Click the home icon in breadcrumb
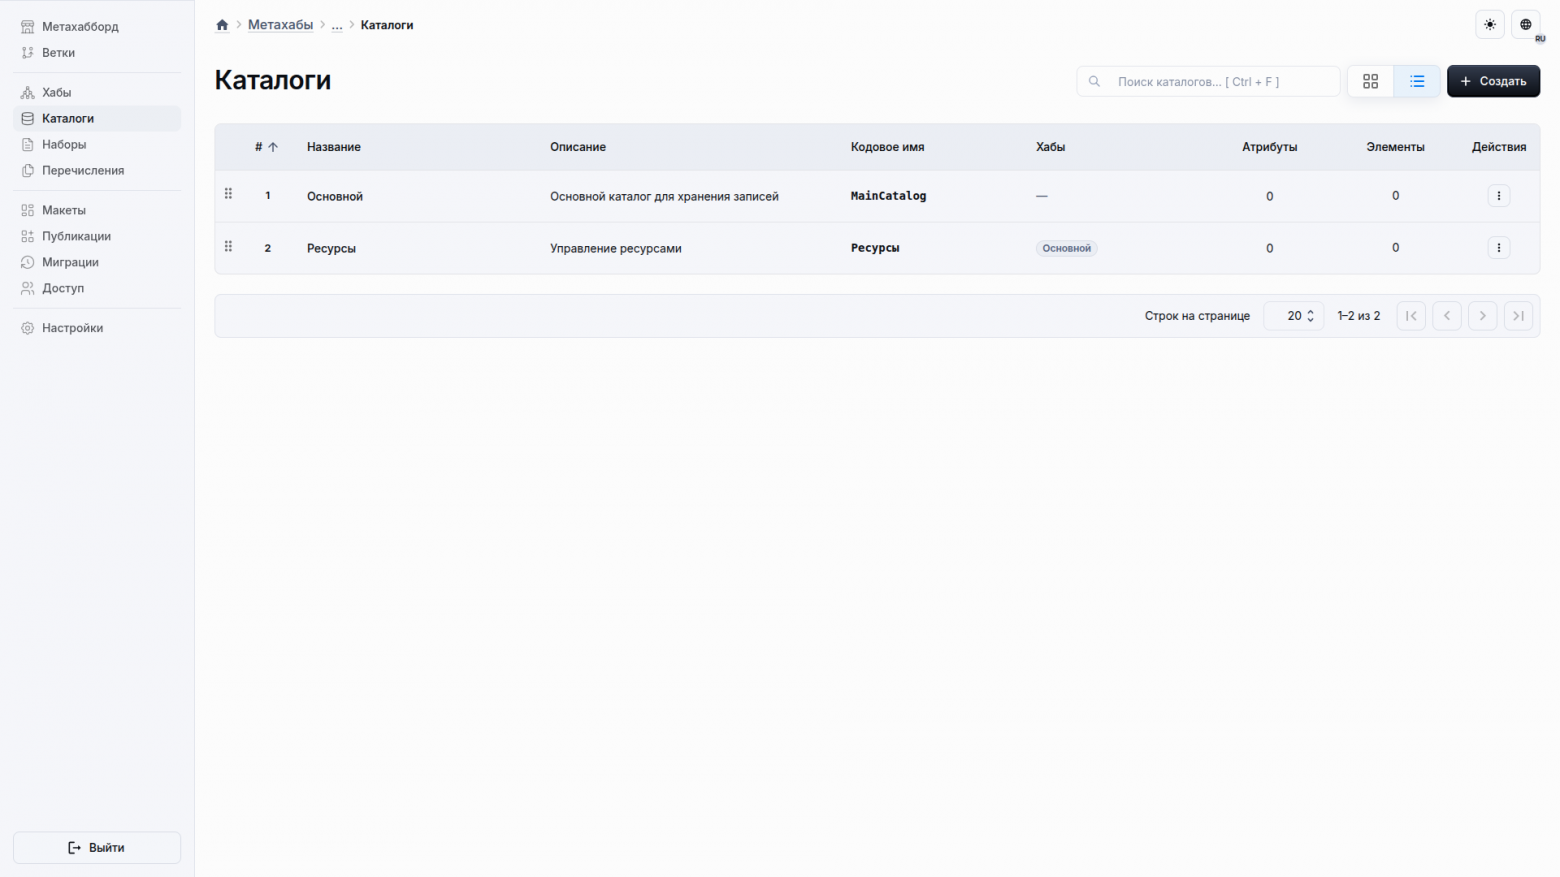Image resolution: width=1560 pixels, height=877 pixels. point(222,25)
